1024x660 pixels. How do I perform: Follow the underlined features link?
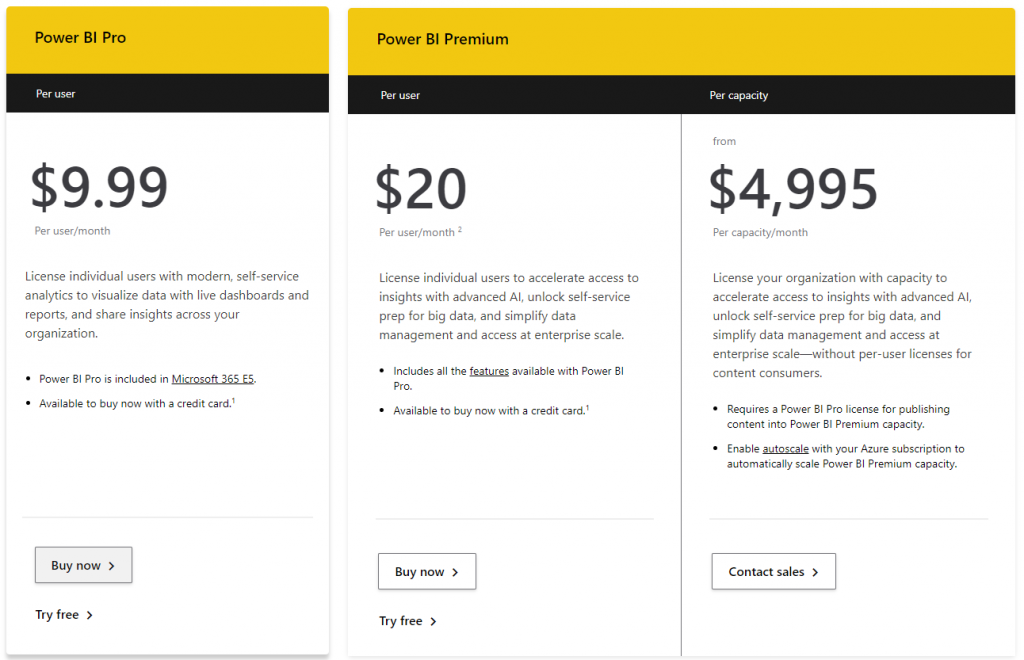[489, 371]
